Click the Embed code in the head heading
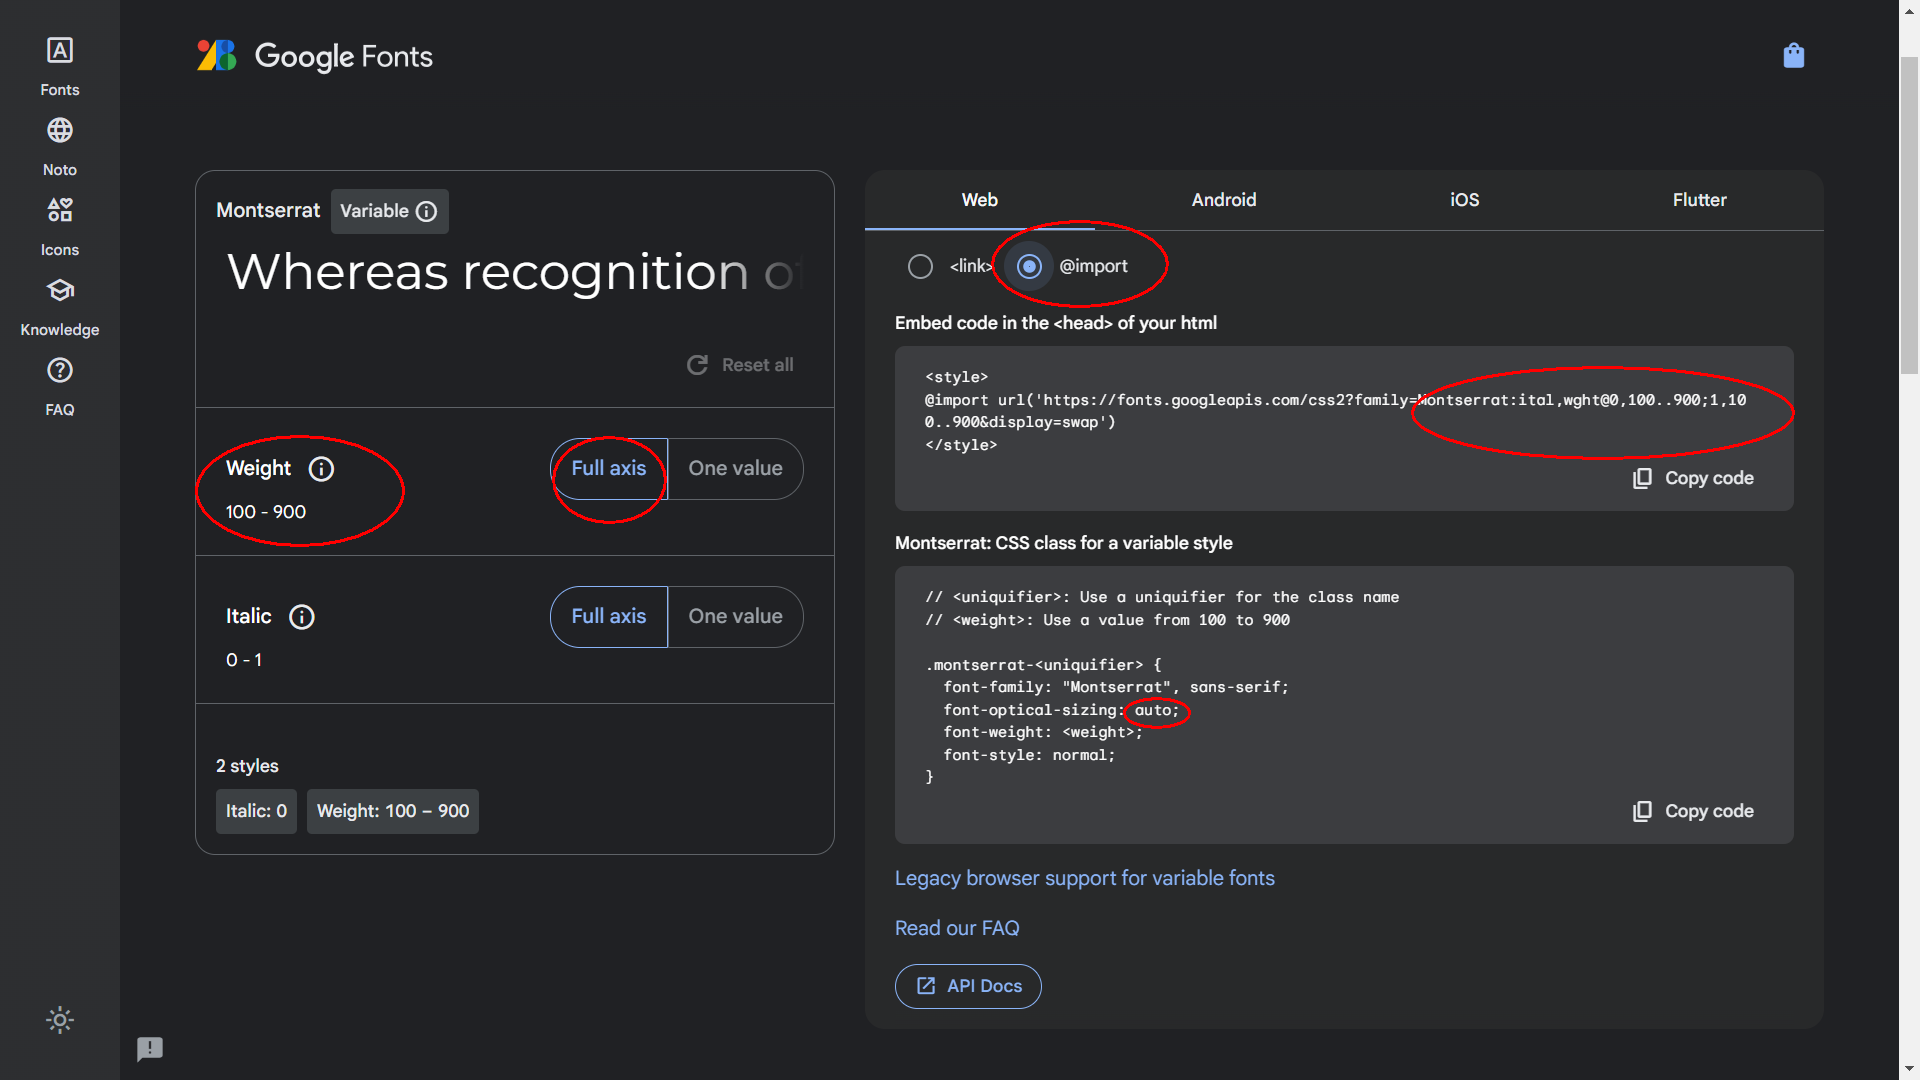 pos(1056,323)
